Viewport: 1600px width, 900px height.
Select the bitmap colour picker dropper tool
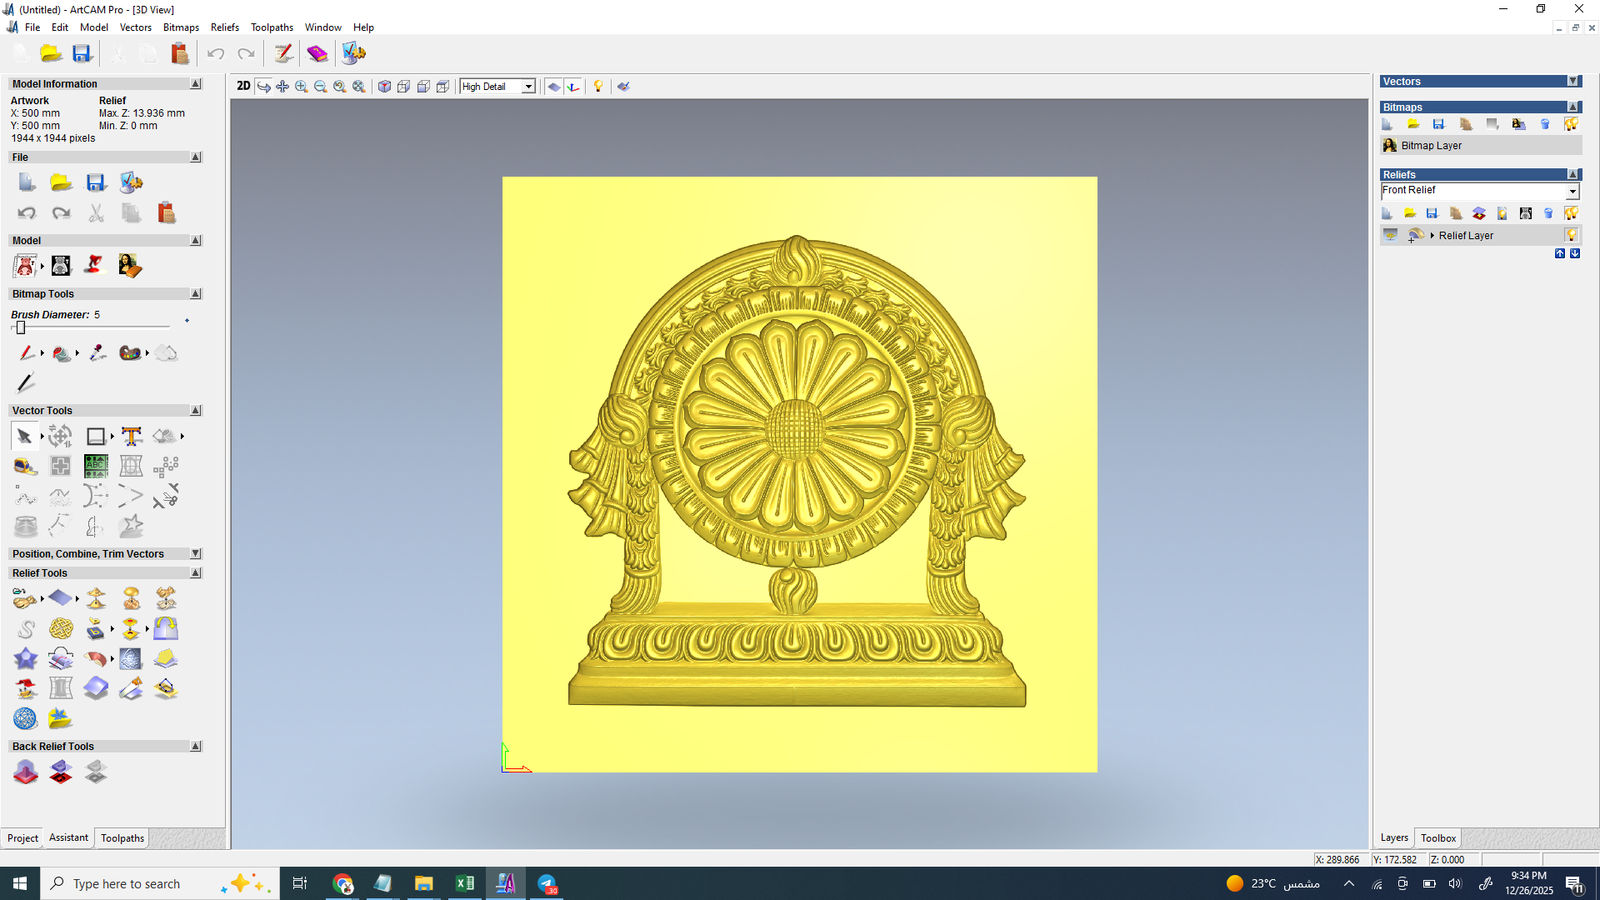(97, 353)
